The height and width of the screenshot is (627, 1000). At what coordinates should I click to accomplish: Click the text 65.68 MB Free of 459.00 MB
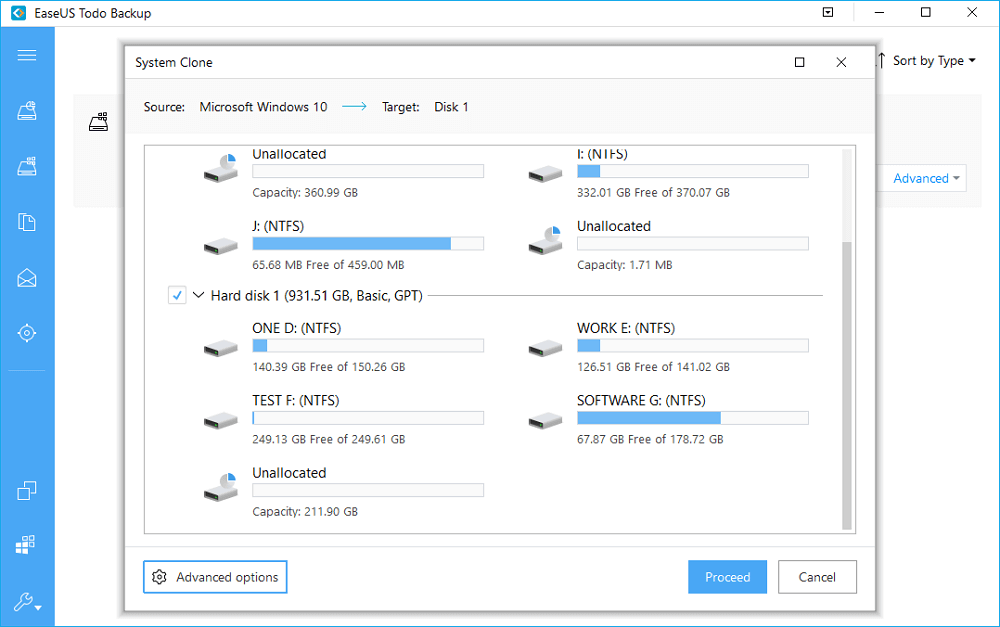point(328,265)
